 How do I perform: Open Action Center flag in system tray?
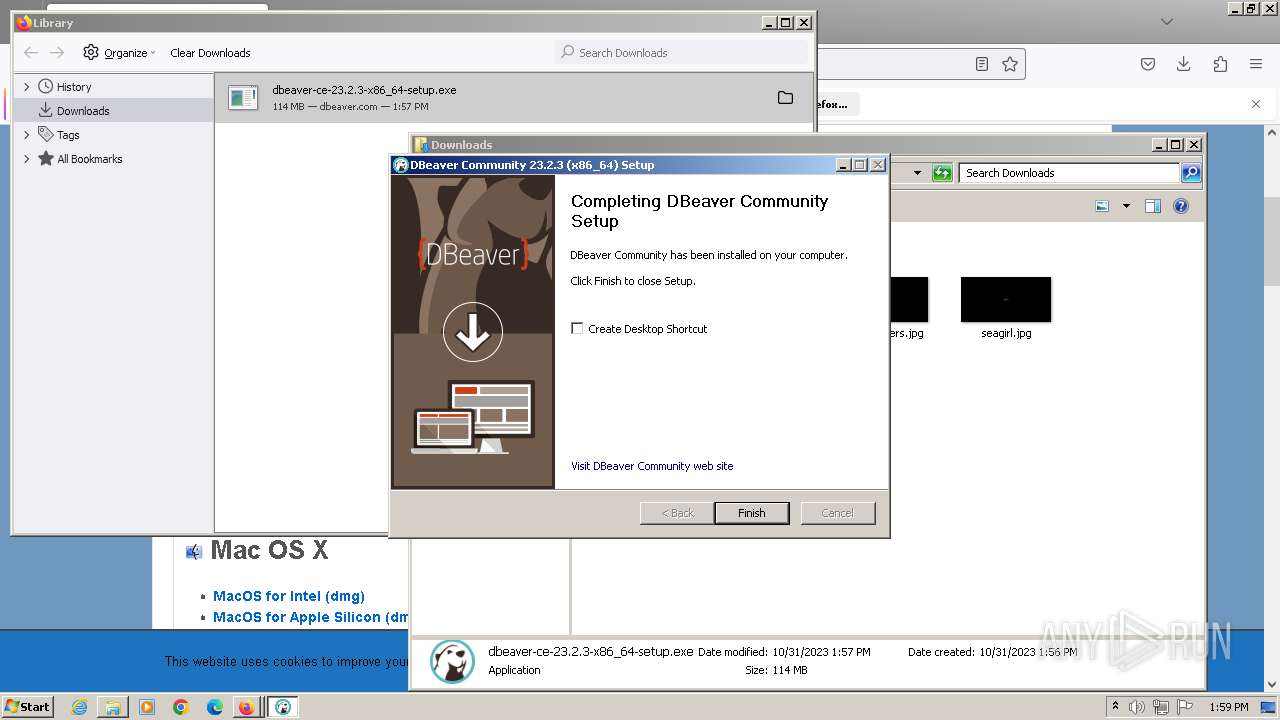(x=1184, y=707)
